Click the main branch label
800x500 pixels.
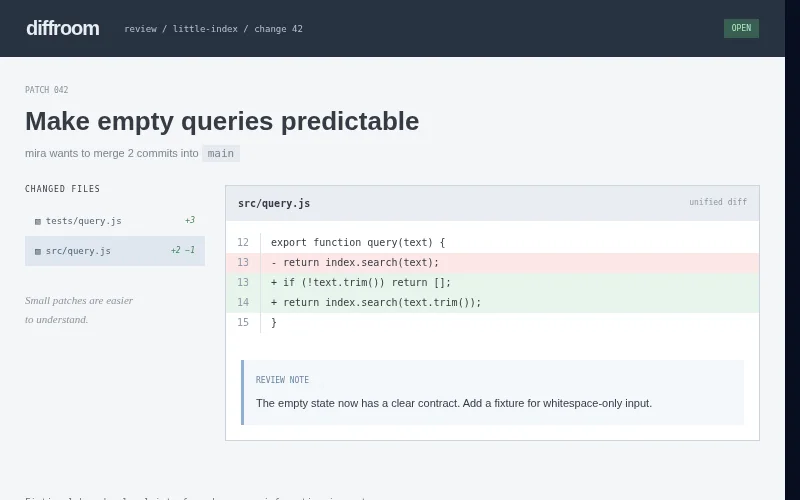click(x=220, y=154)
